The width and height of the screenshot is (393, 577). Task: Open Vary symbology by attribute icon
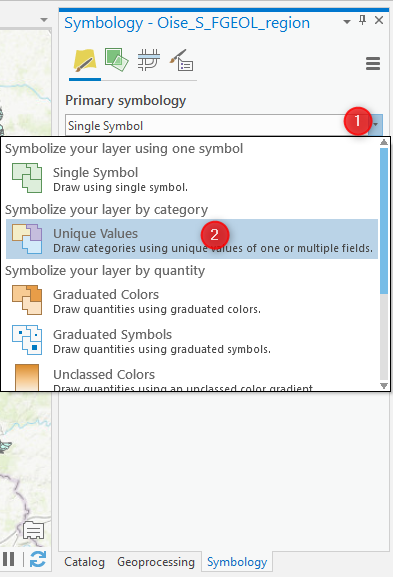tap(117, 60)
